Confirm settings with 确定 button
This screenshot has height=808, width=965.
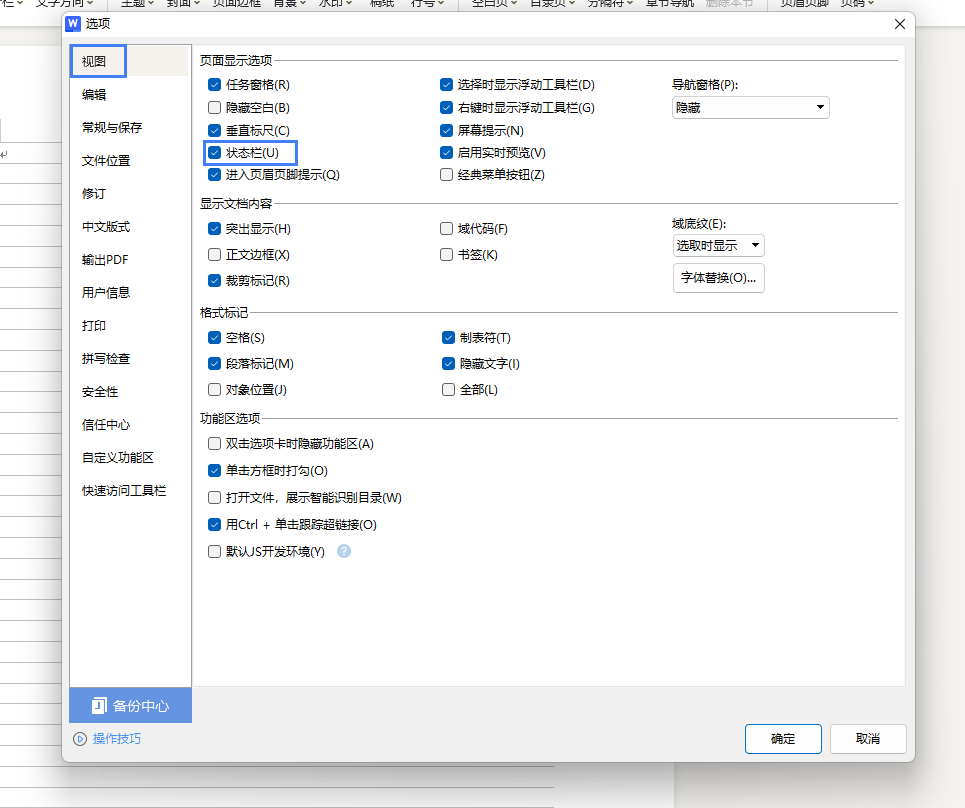[783, 738]
